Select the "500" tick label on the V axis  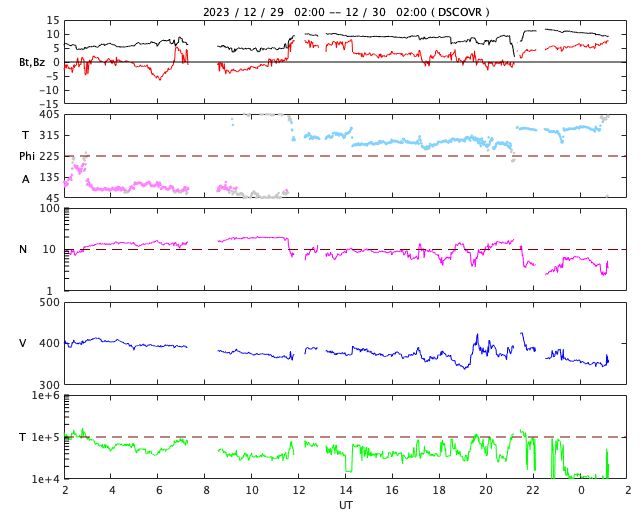coord(49,303)
